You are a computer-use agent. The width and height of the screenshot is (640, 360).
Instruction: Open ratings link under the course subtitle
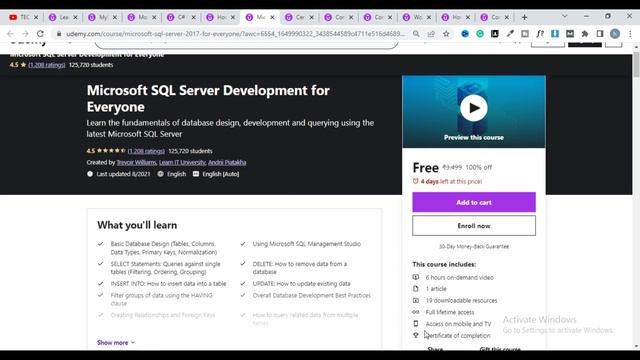click(146, 151)
